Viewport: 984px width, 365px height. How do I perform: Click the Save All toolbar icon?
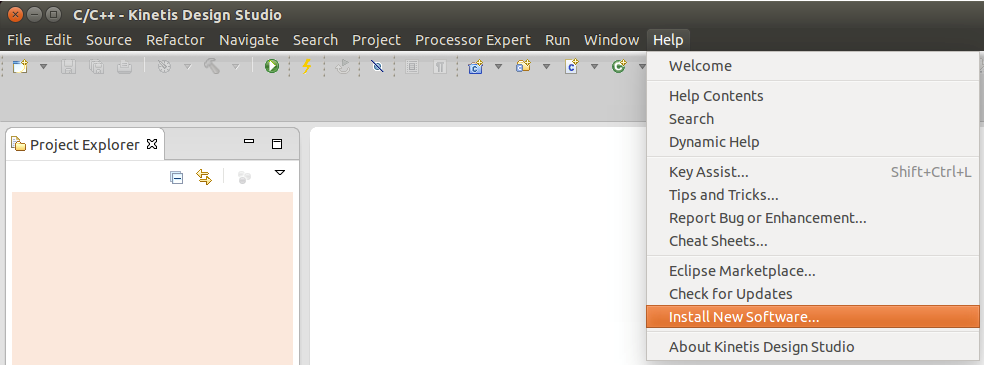pos(97,66)
